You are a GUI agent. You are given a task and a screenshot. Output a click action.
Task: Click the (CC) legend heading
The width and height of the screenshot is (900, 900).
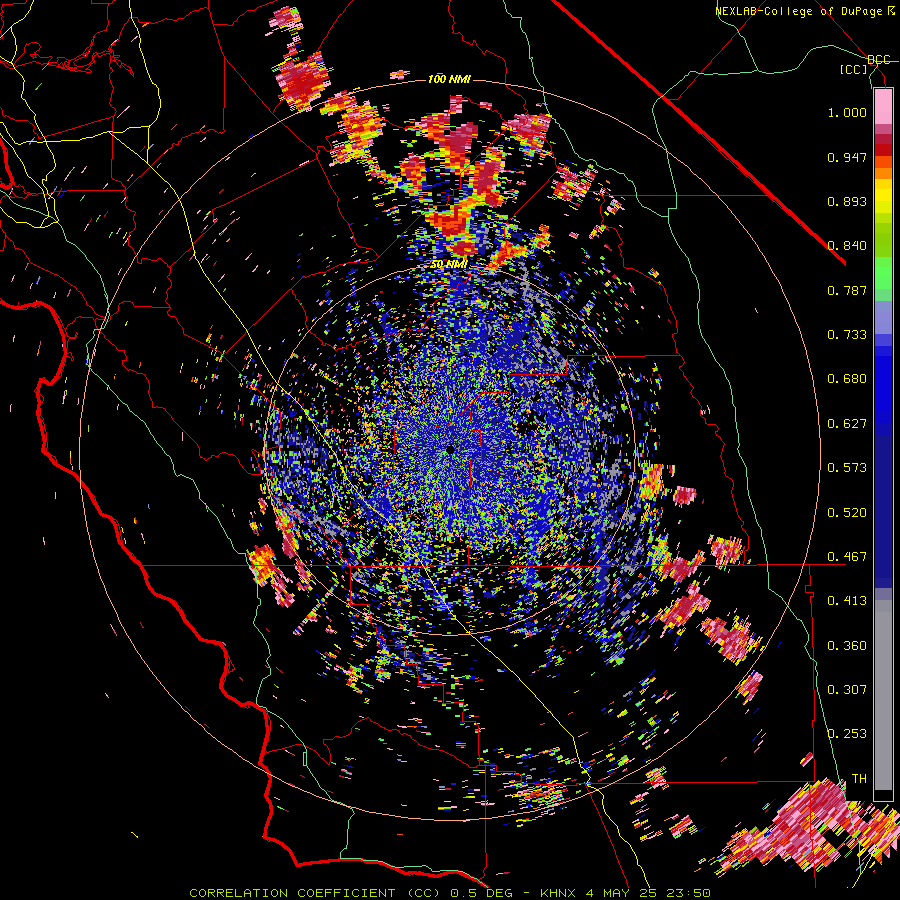click(x=853, y=69)
